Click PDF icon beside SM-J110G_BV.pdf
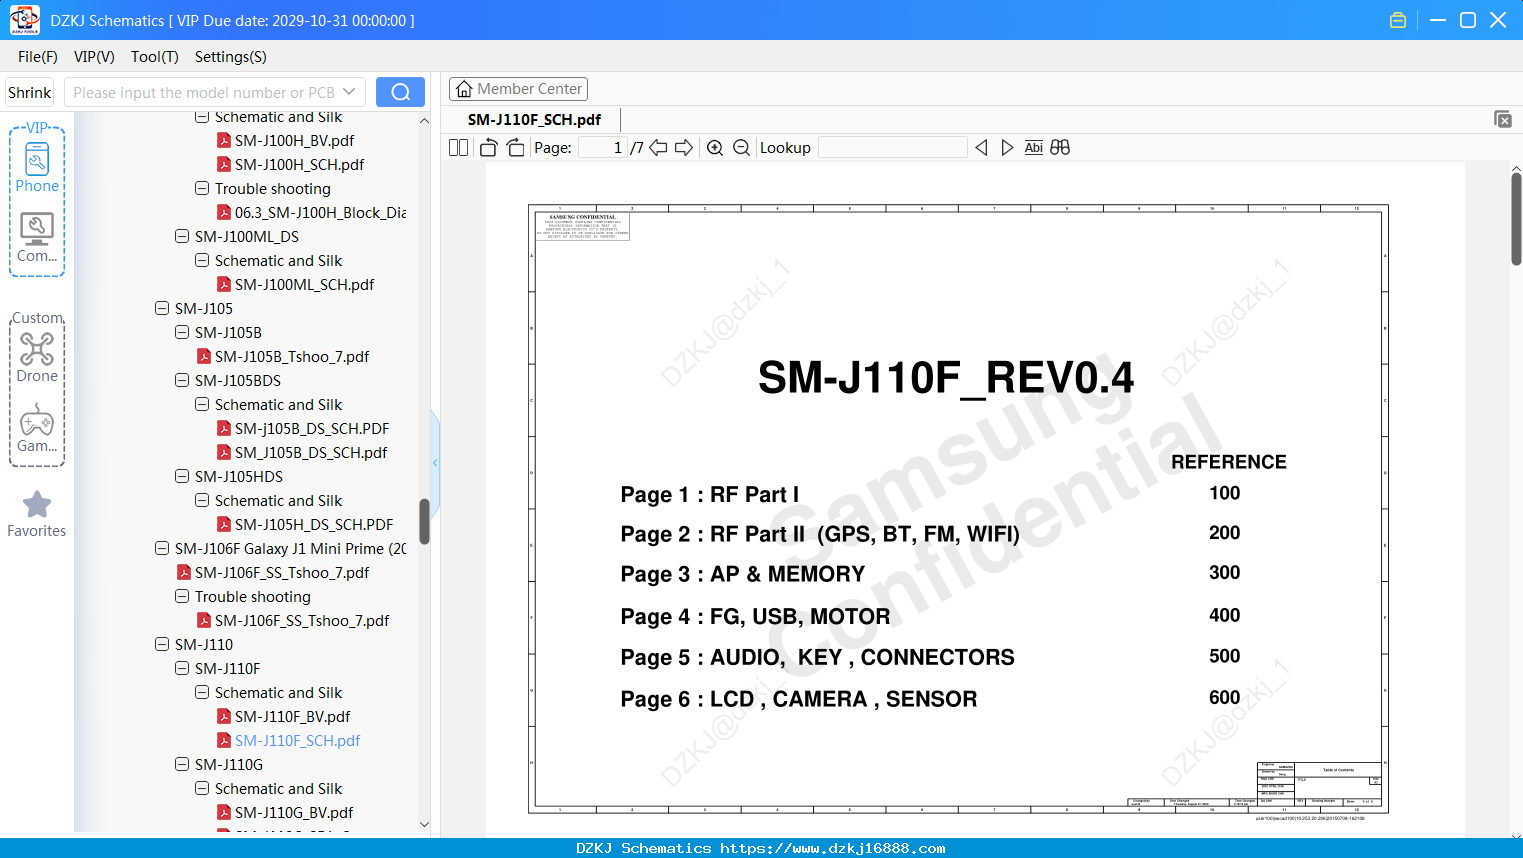Screen dimensions: 1523x858 [x=224, y=812]
